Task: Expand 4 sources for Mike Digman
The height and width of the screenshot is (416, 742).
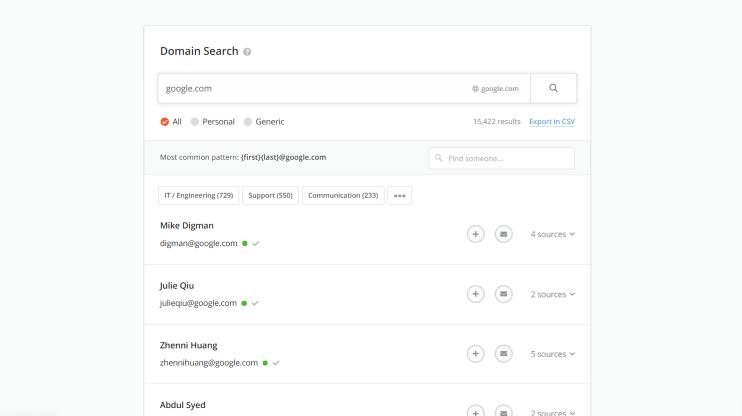Action: pyautogui.click(x=553, y=234)
